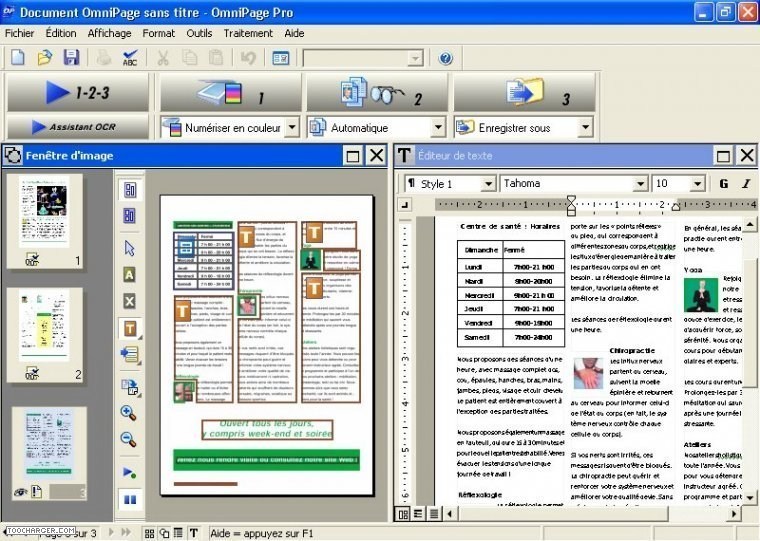Toggle bold G formatting button

(724, 184)
